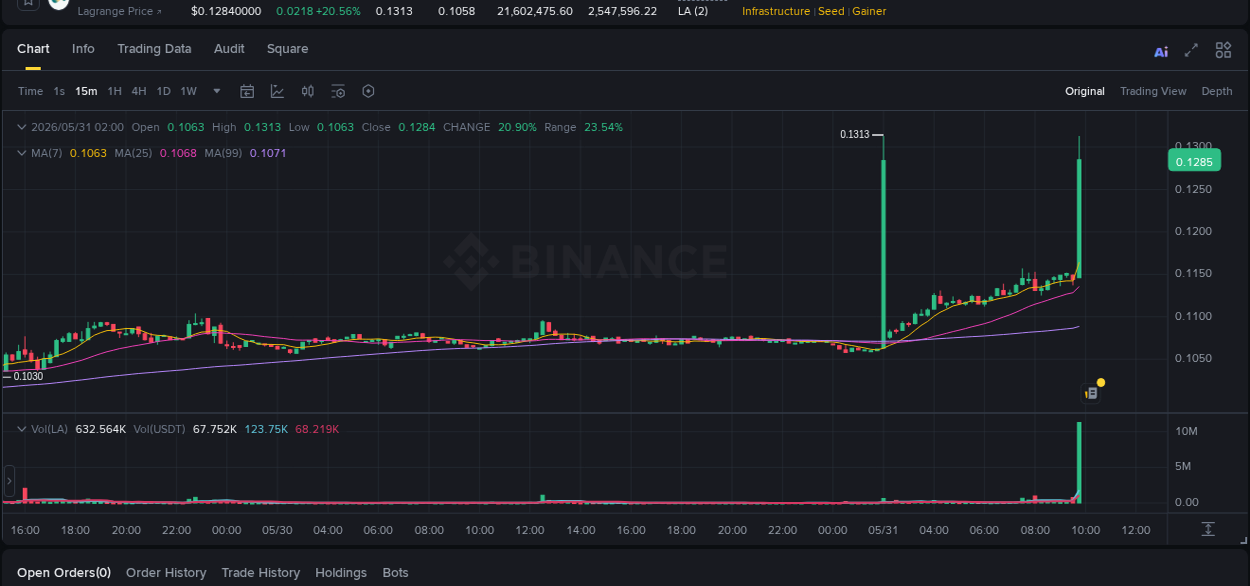Click the star icon beside coin logo

[28, 3]
